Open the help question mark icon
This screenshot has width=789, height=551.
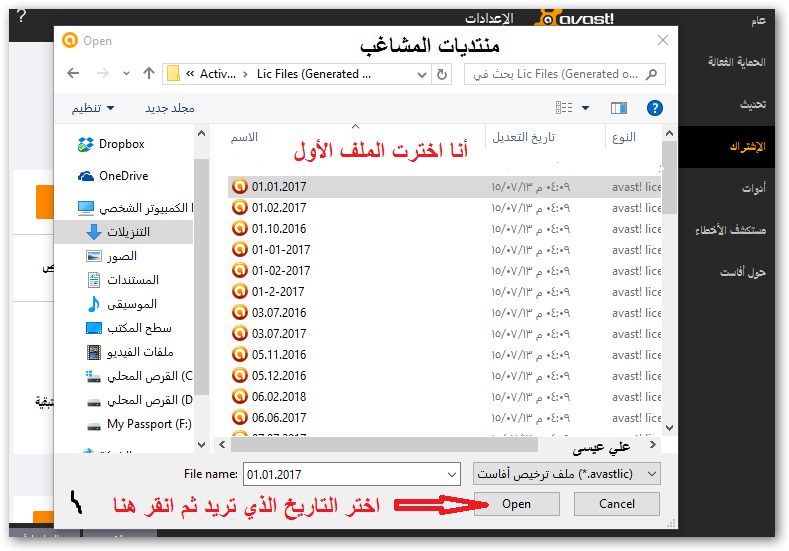(655, 107)
